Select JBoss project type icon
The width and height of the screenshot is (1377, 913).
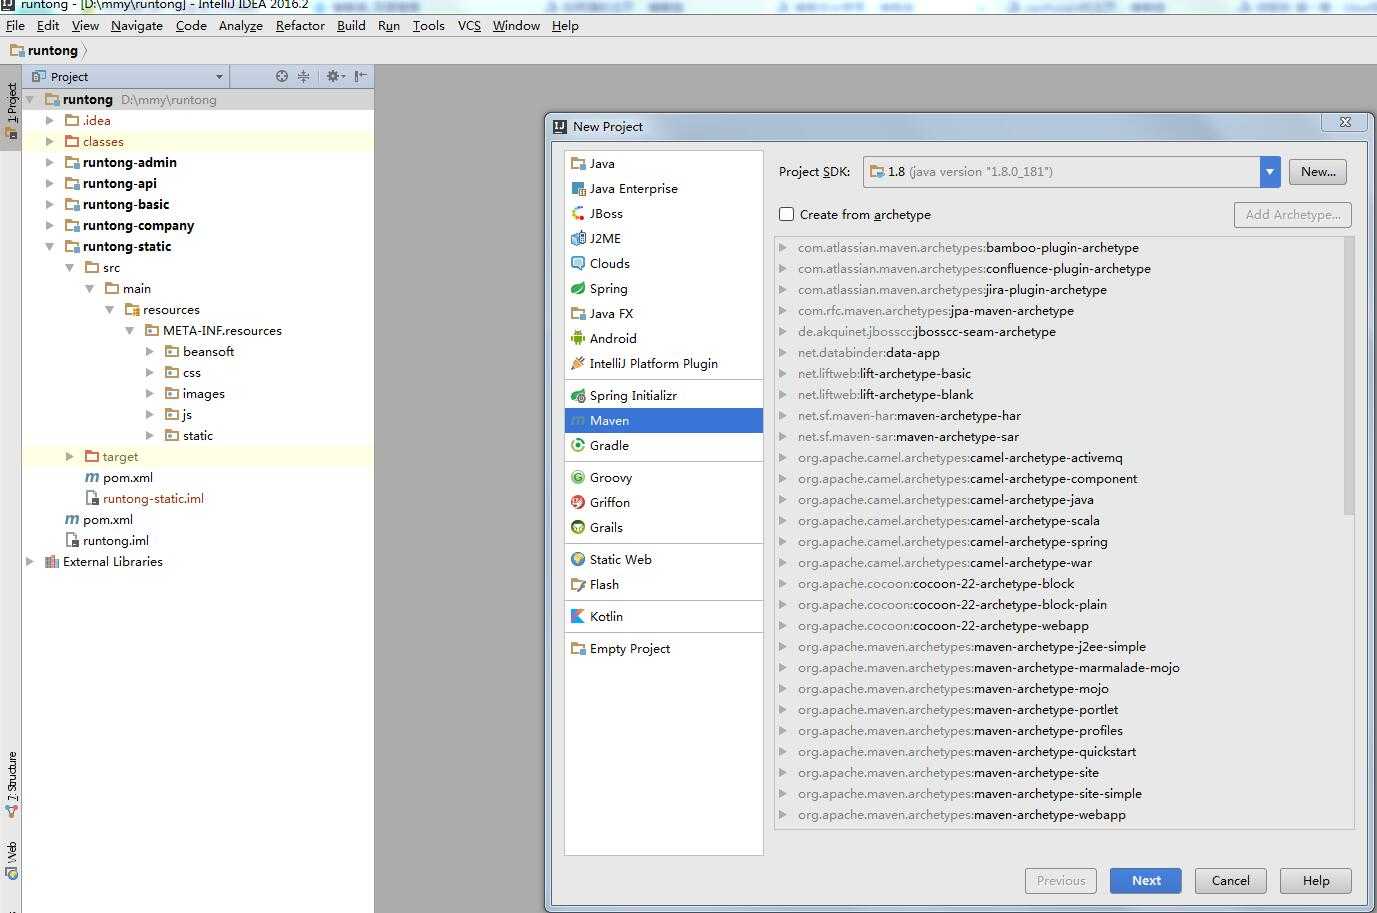click(578, 213)
